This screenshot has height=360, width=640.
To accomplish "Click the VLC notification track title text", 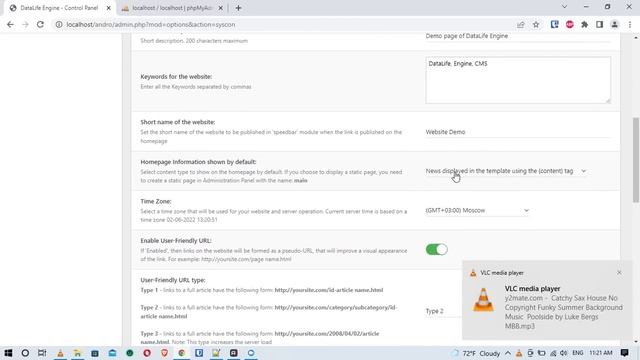I will pos(563,312).
